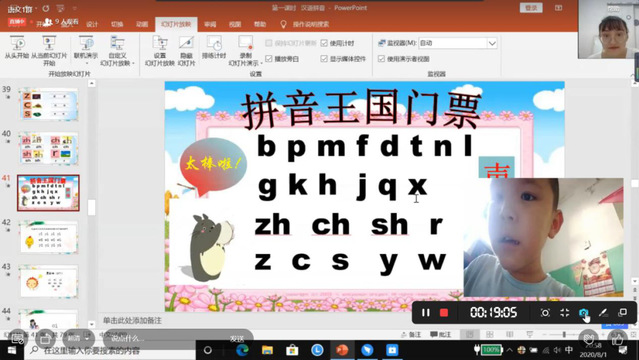Toggle Use Presenter View (使用演示者视图) checkbox
The image size is (639, 360).
point(381,59)
